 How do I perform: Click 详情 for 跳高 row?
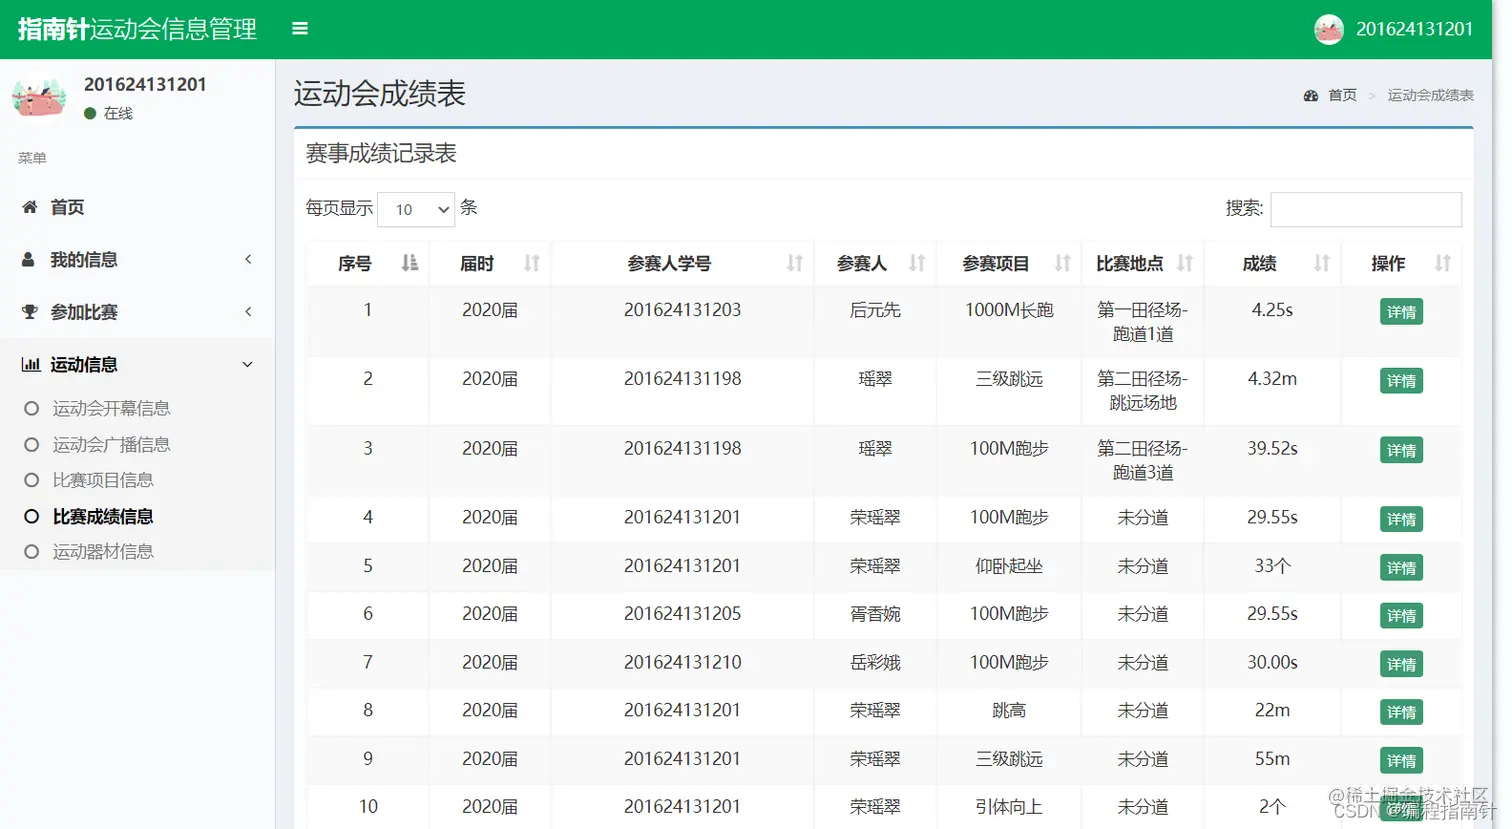[1401, 712]
